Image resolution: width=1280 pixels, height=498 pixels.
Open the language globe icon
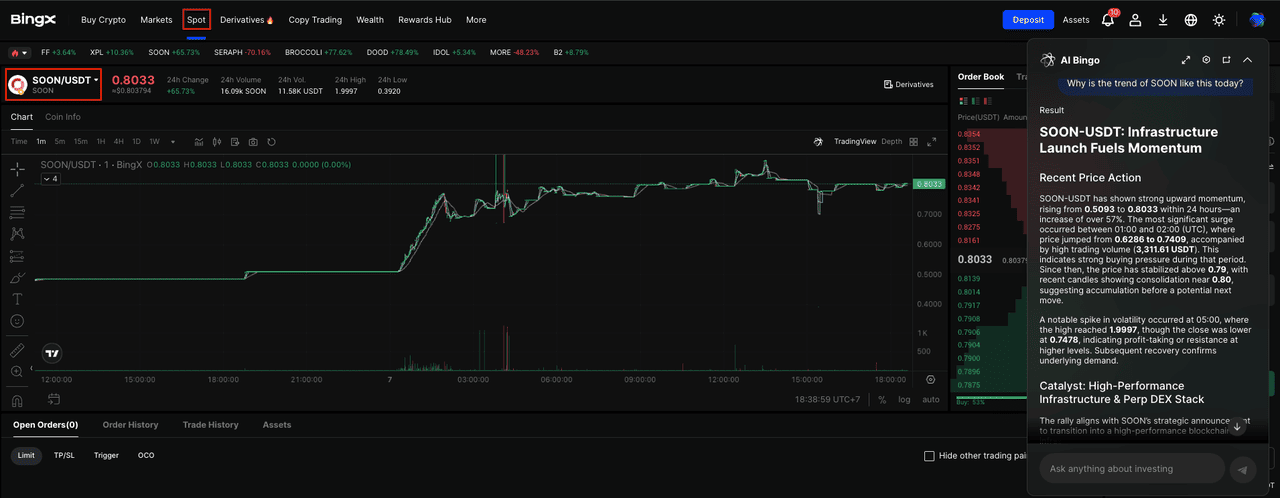[x=1190, y=19]
